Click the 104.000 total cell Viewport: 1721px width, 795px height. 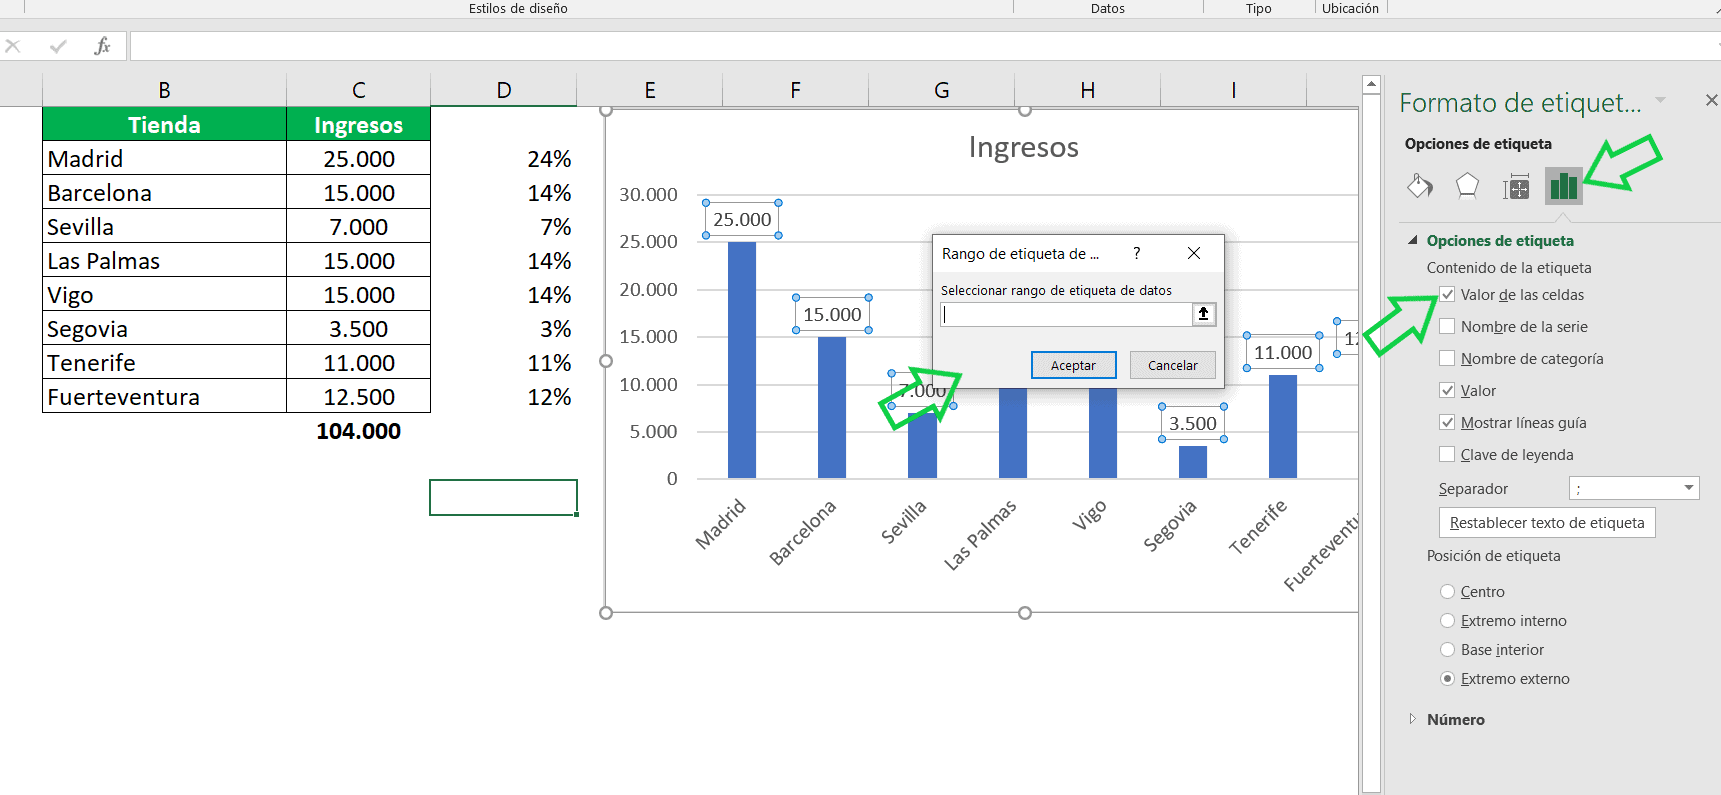click(x=358, y=430)
